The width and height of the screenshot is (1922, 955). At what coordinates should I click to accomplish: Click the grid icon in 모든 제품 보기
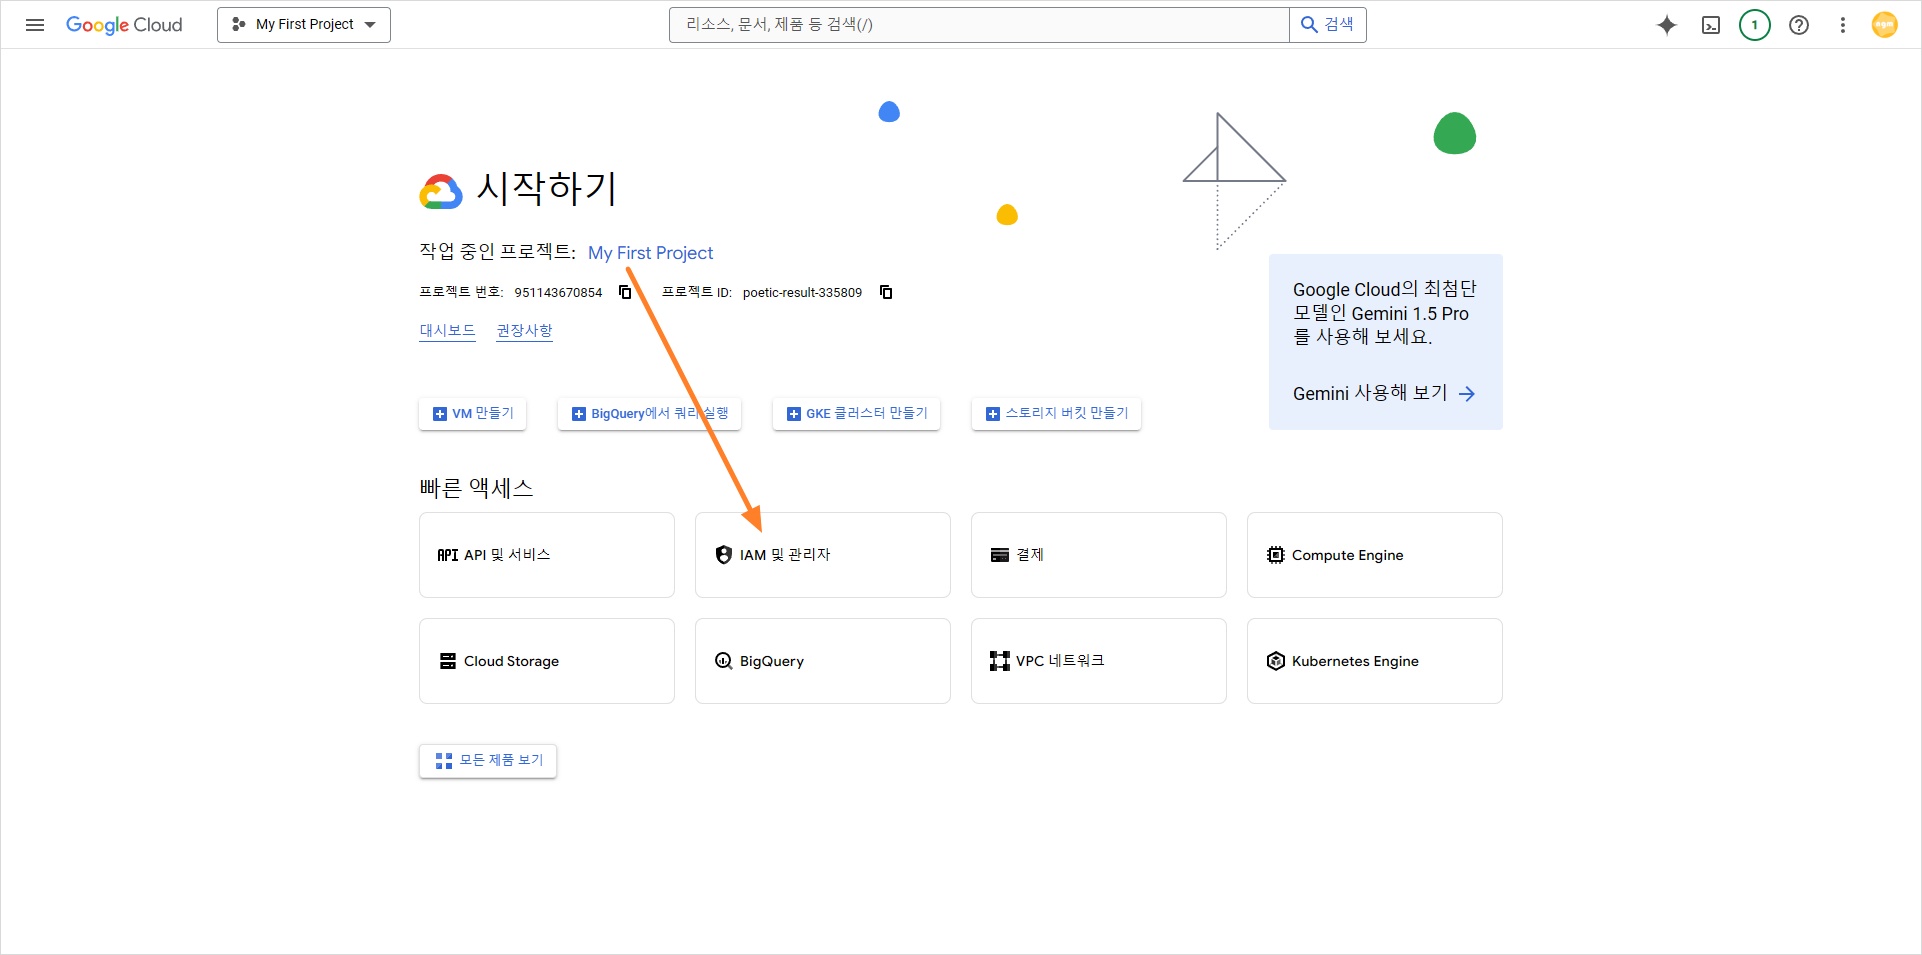(444, 761)
